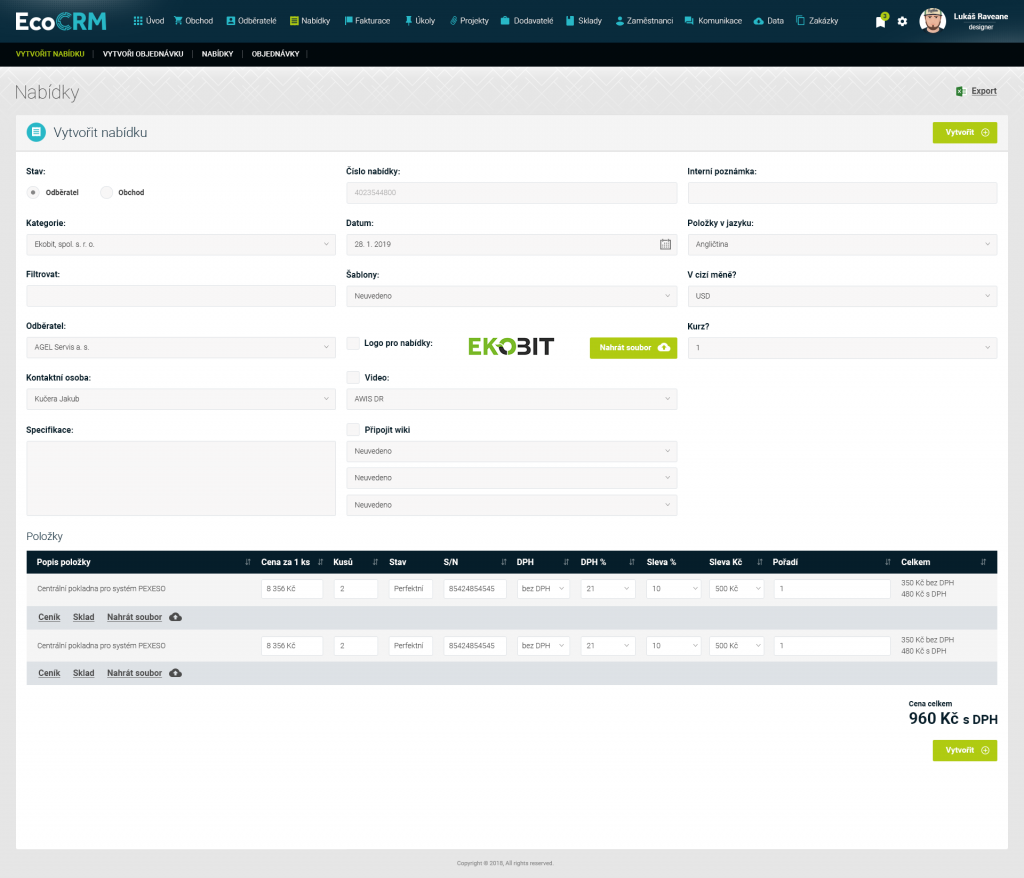Select the Obchod radio button
The width and height of the screenshot is (1024, 878).
coord(106,192)
